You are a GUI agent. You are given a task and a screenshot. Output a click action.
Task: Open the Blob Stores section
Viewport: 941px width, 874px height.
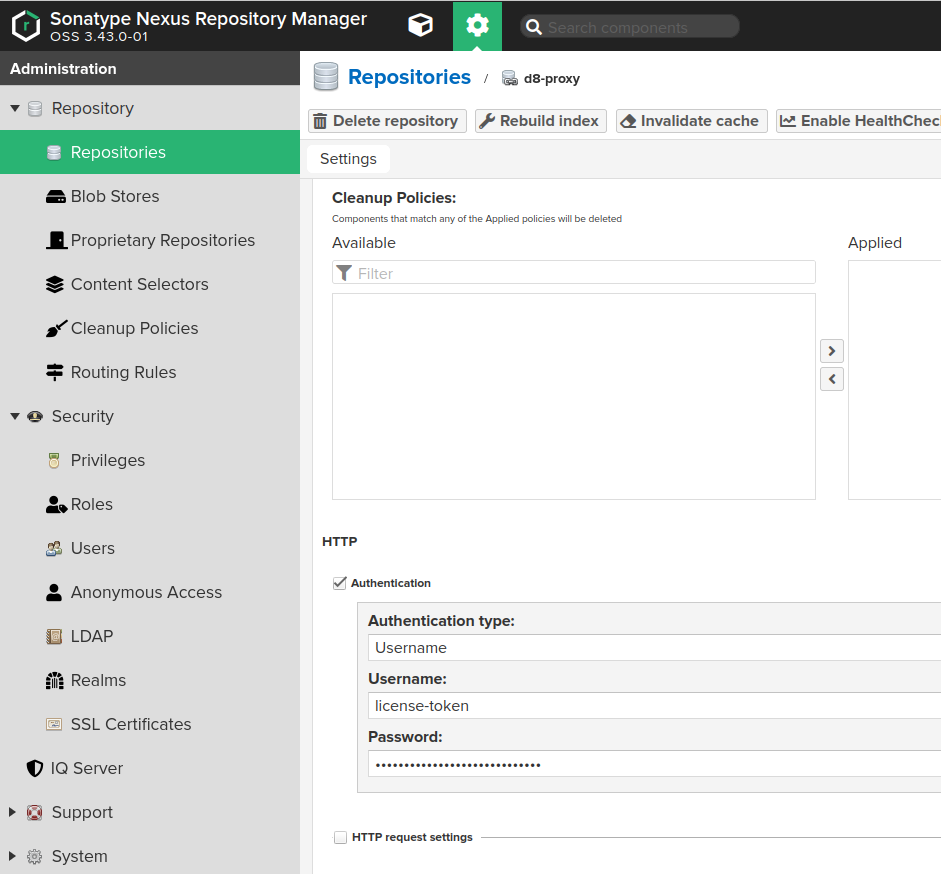pyautogui.click(x=104, y=196)
